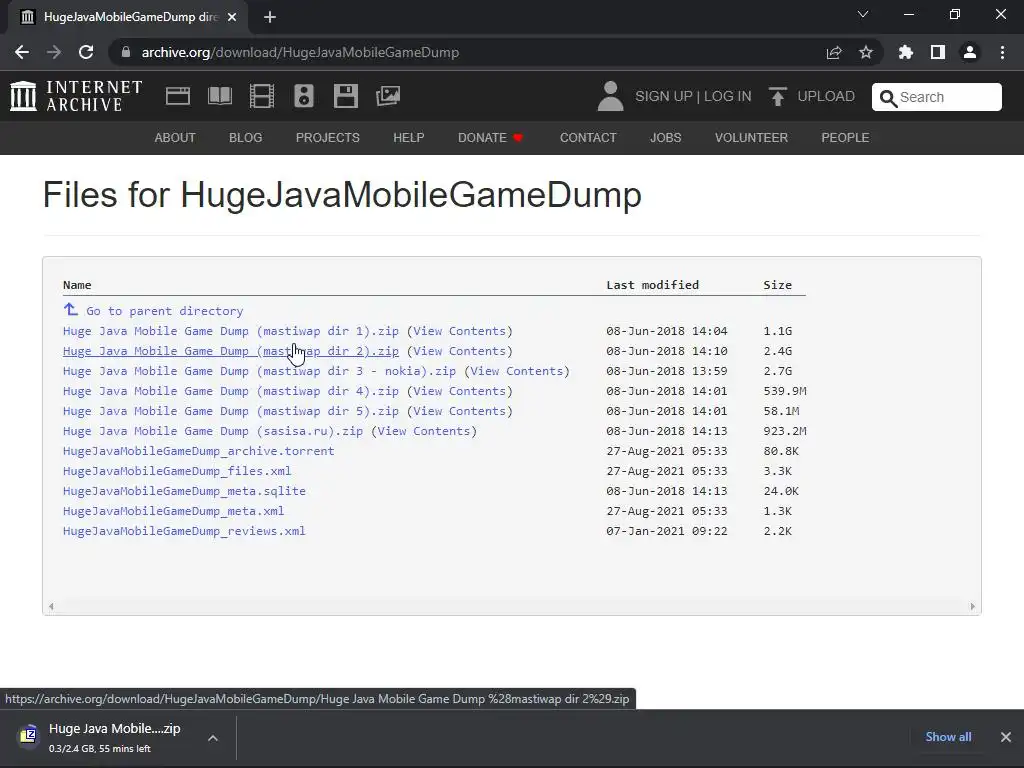Image resolution: width=1024 pixels, height=768 pixels.
Task: Open HugeJavaMobileGameDump_archive.torrent
Action: pyautogui.click(x=199, y=451)
